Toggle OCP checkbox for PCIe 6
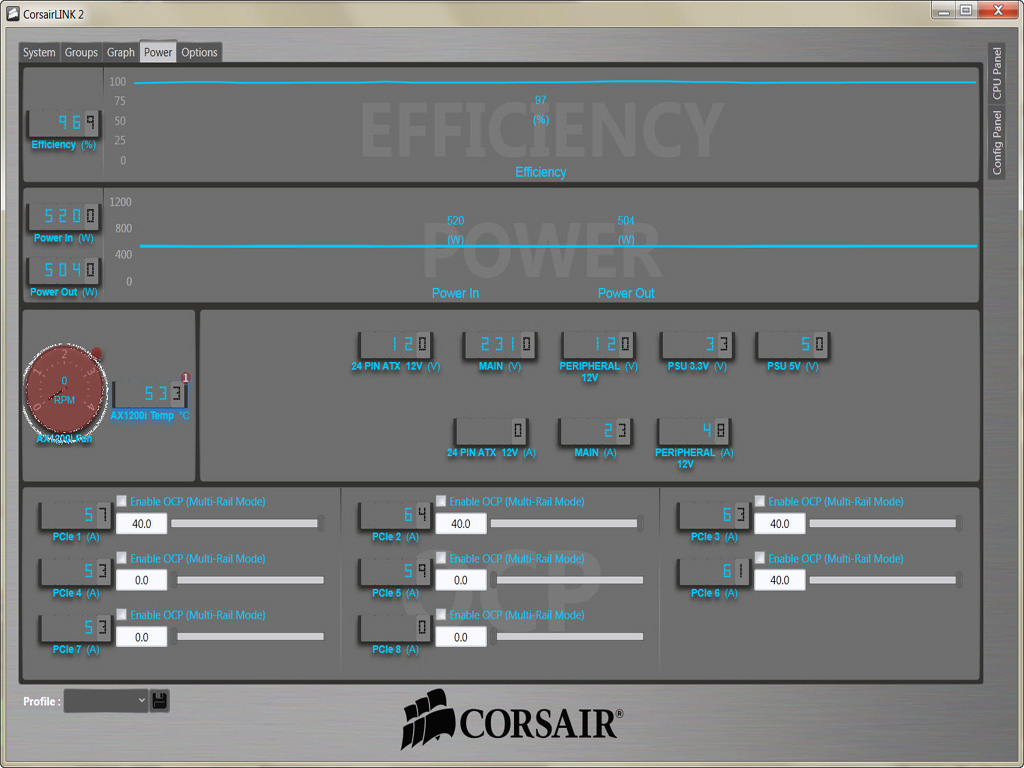 [760, 557]
